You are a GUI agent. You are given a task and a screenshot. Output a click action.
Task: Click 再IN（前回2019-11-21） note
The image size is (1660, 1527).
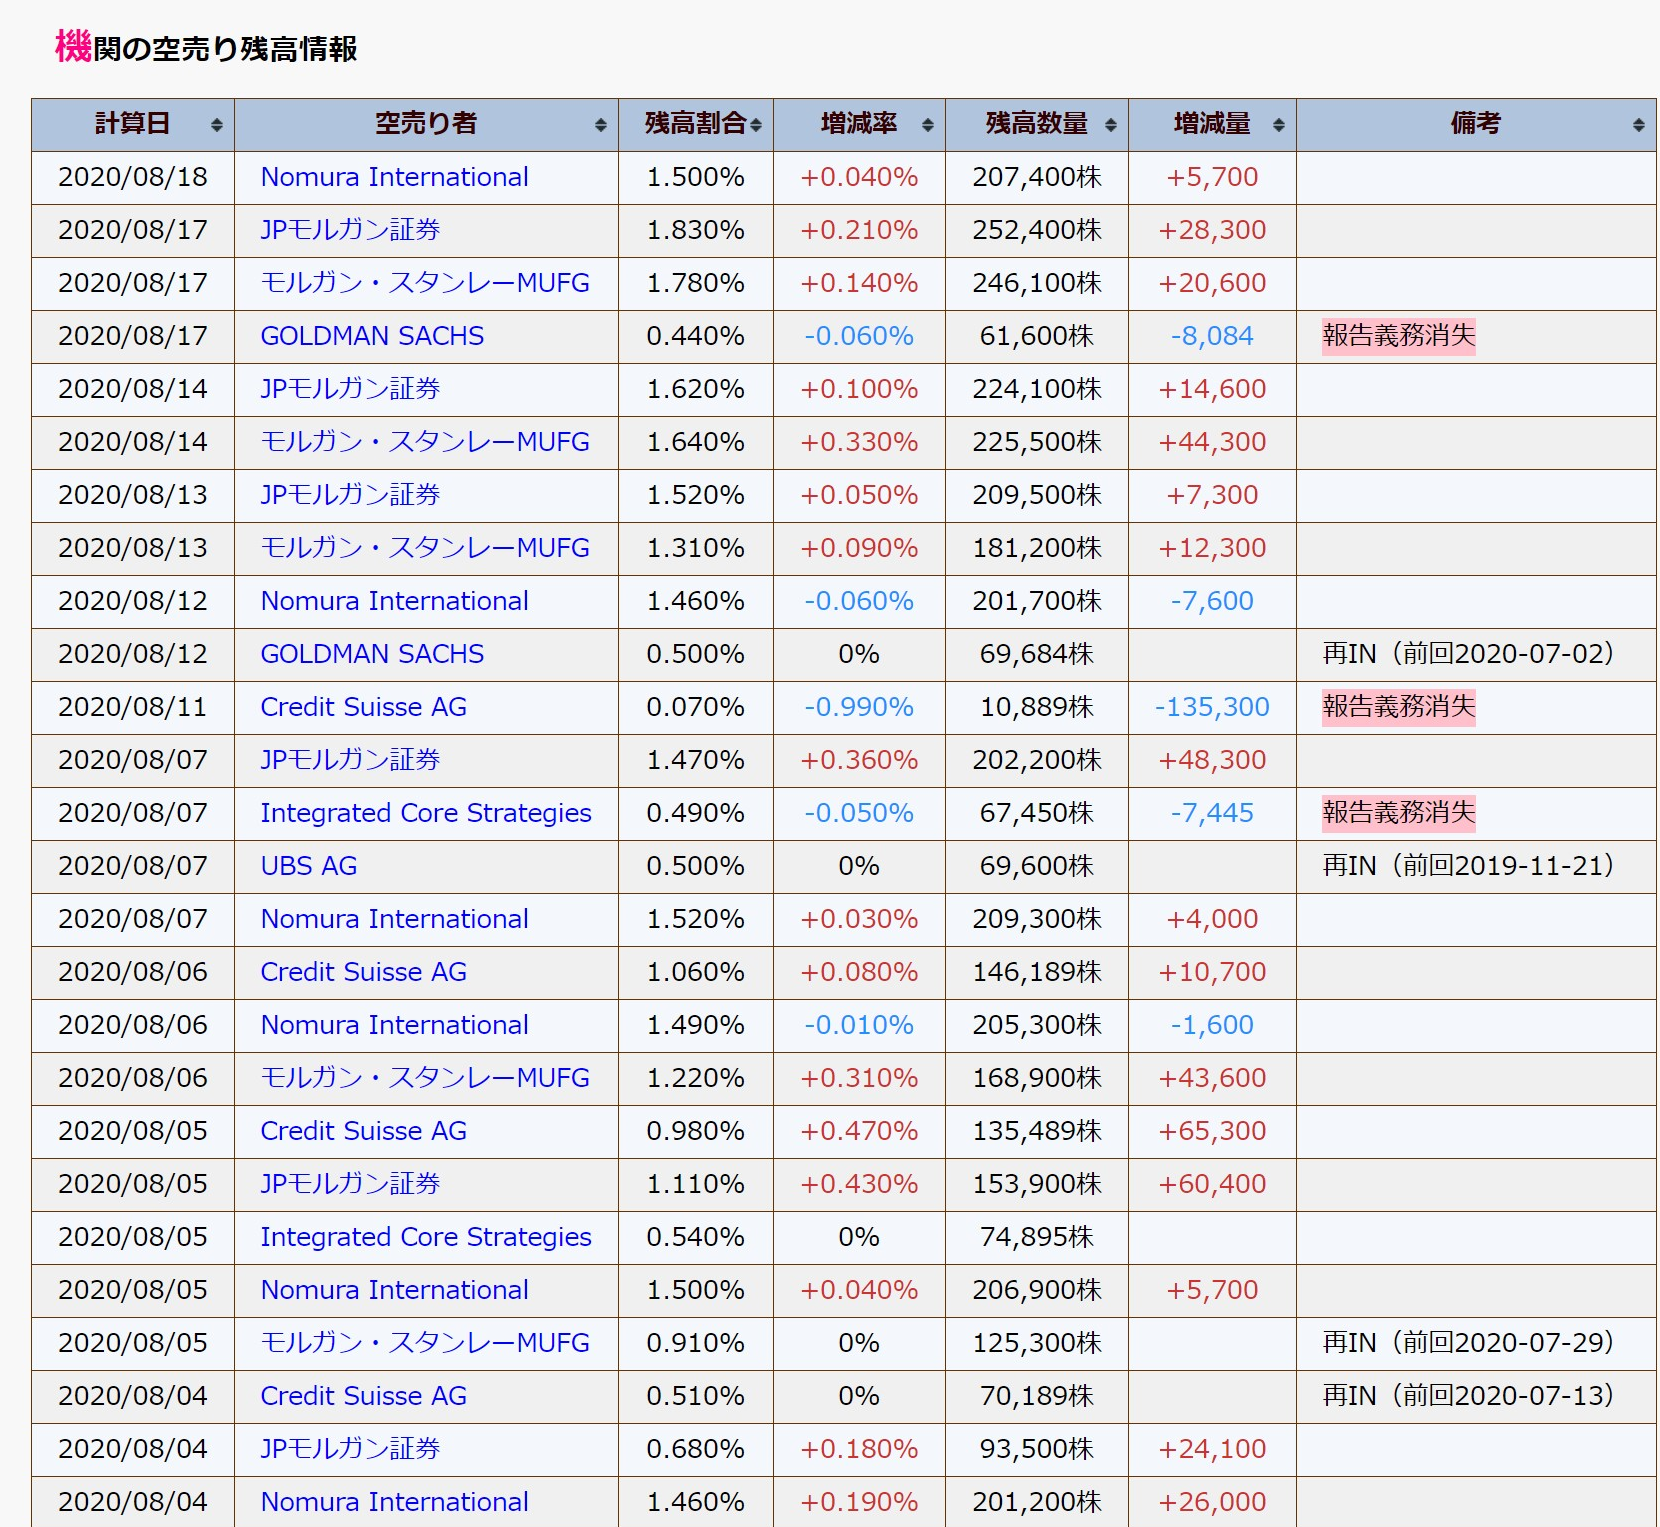(x=1468, y=866)
